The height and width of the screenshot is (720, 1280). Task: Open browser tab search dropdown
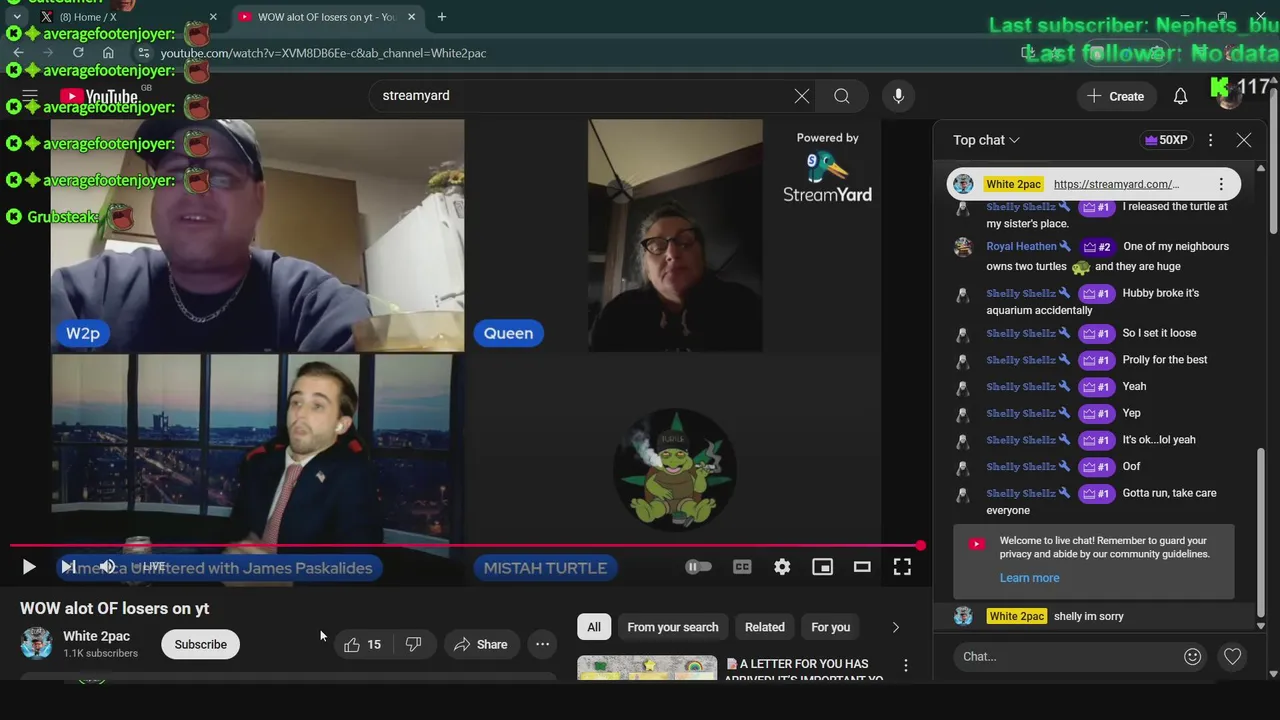click(17, 17)
